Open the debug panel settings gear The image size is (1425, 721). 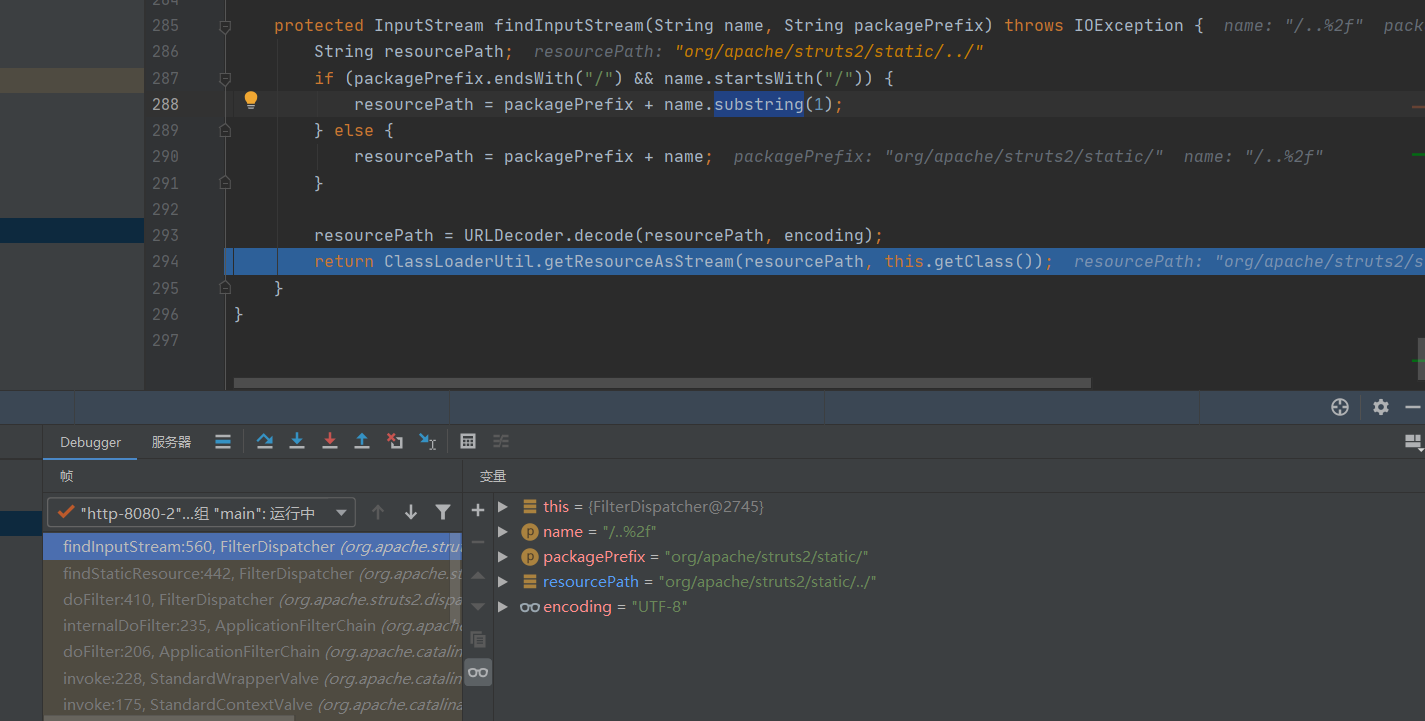point(1381,407)
